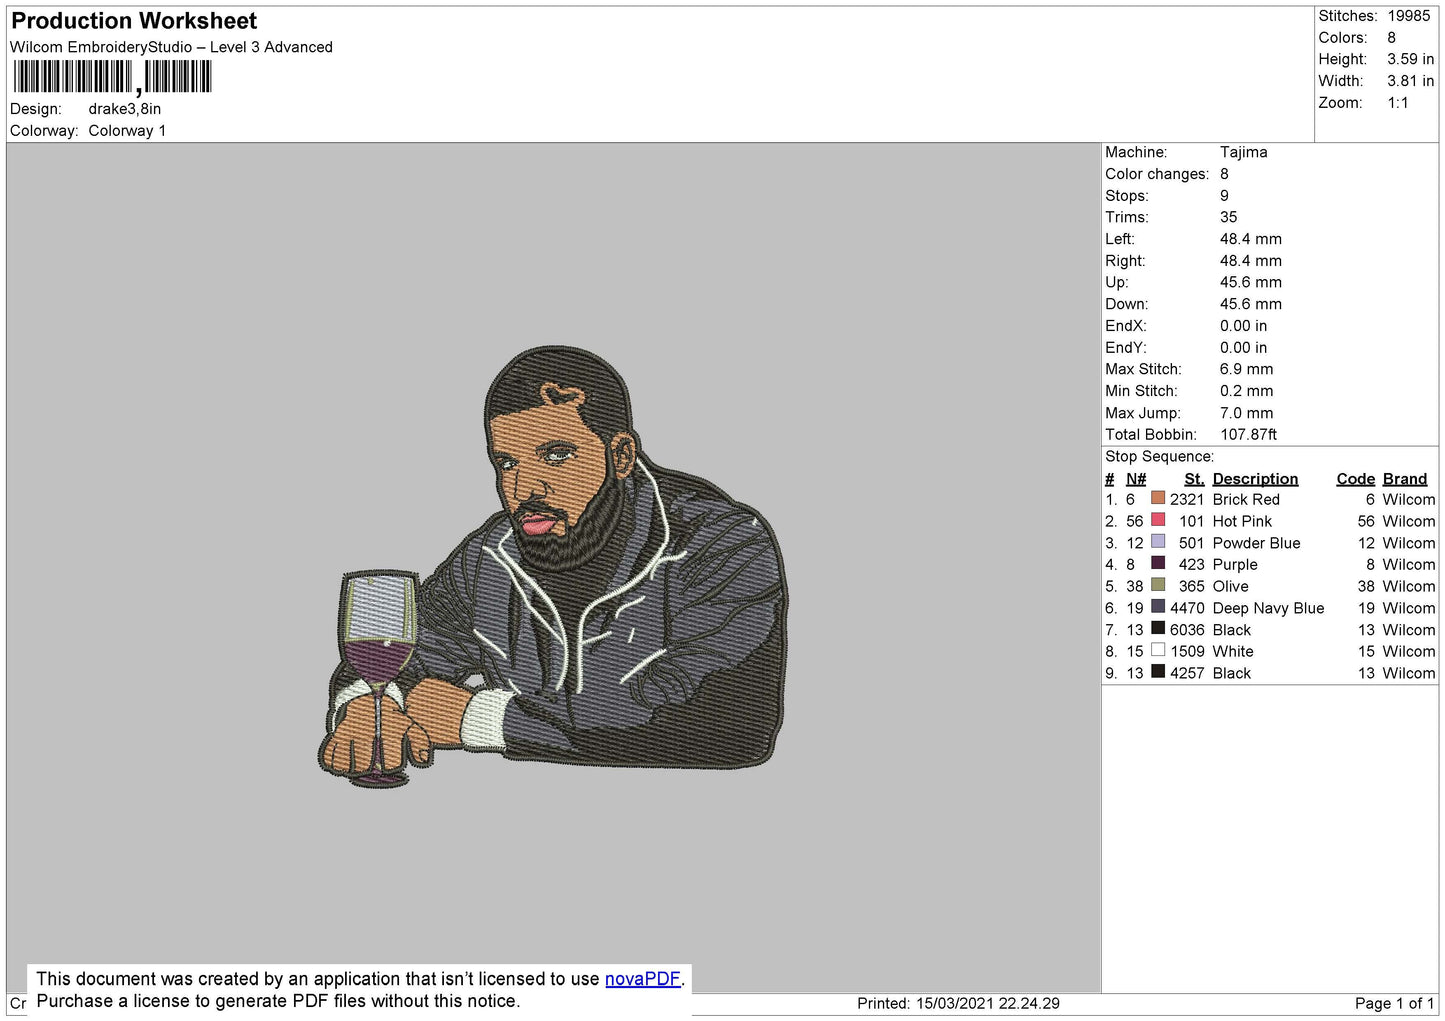Click the 'St.' column header
The width and height of the screenshot is (1445, 1021).
(1194, 479)
